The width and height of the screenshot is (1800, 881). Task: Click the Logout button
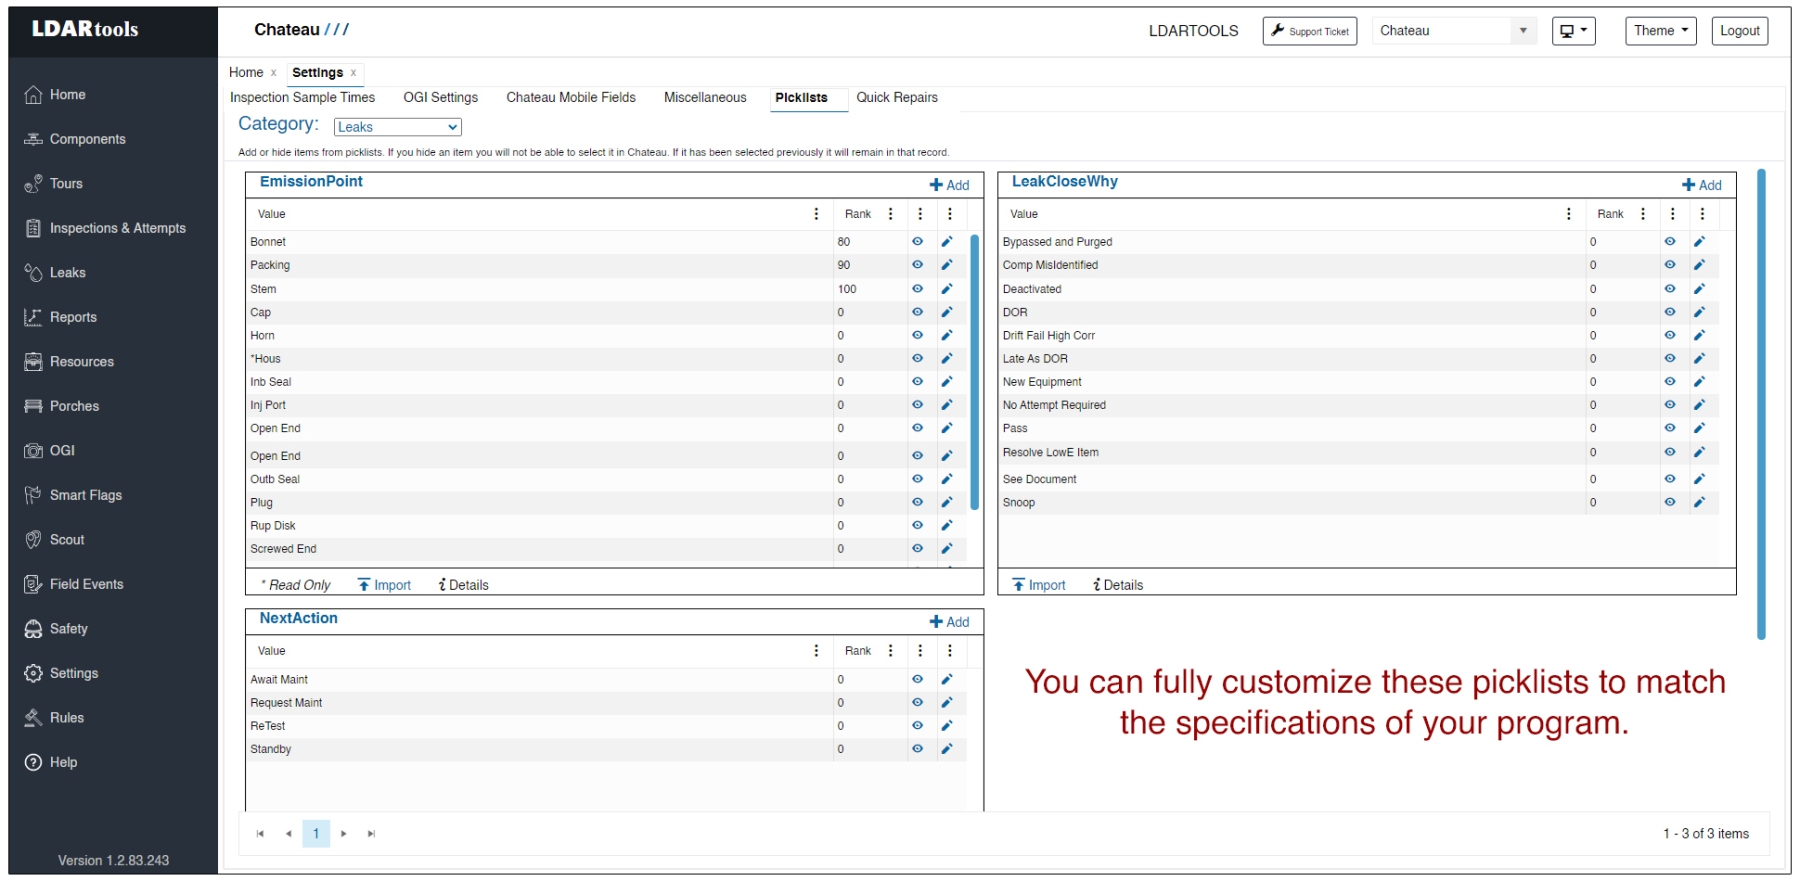[1739, 31]
